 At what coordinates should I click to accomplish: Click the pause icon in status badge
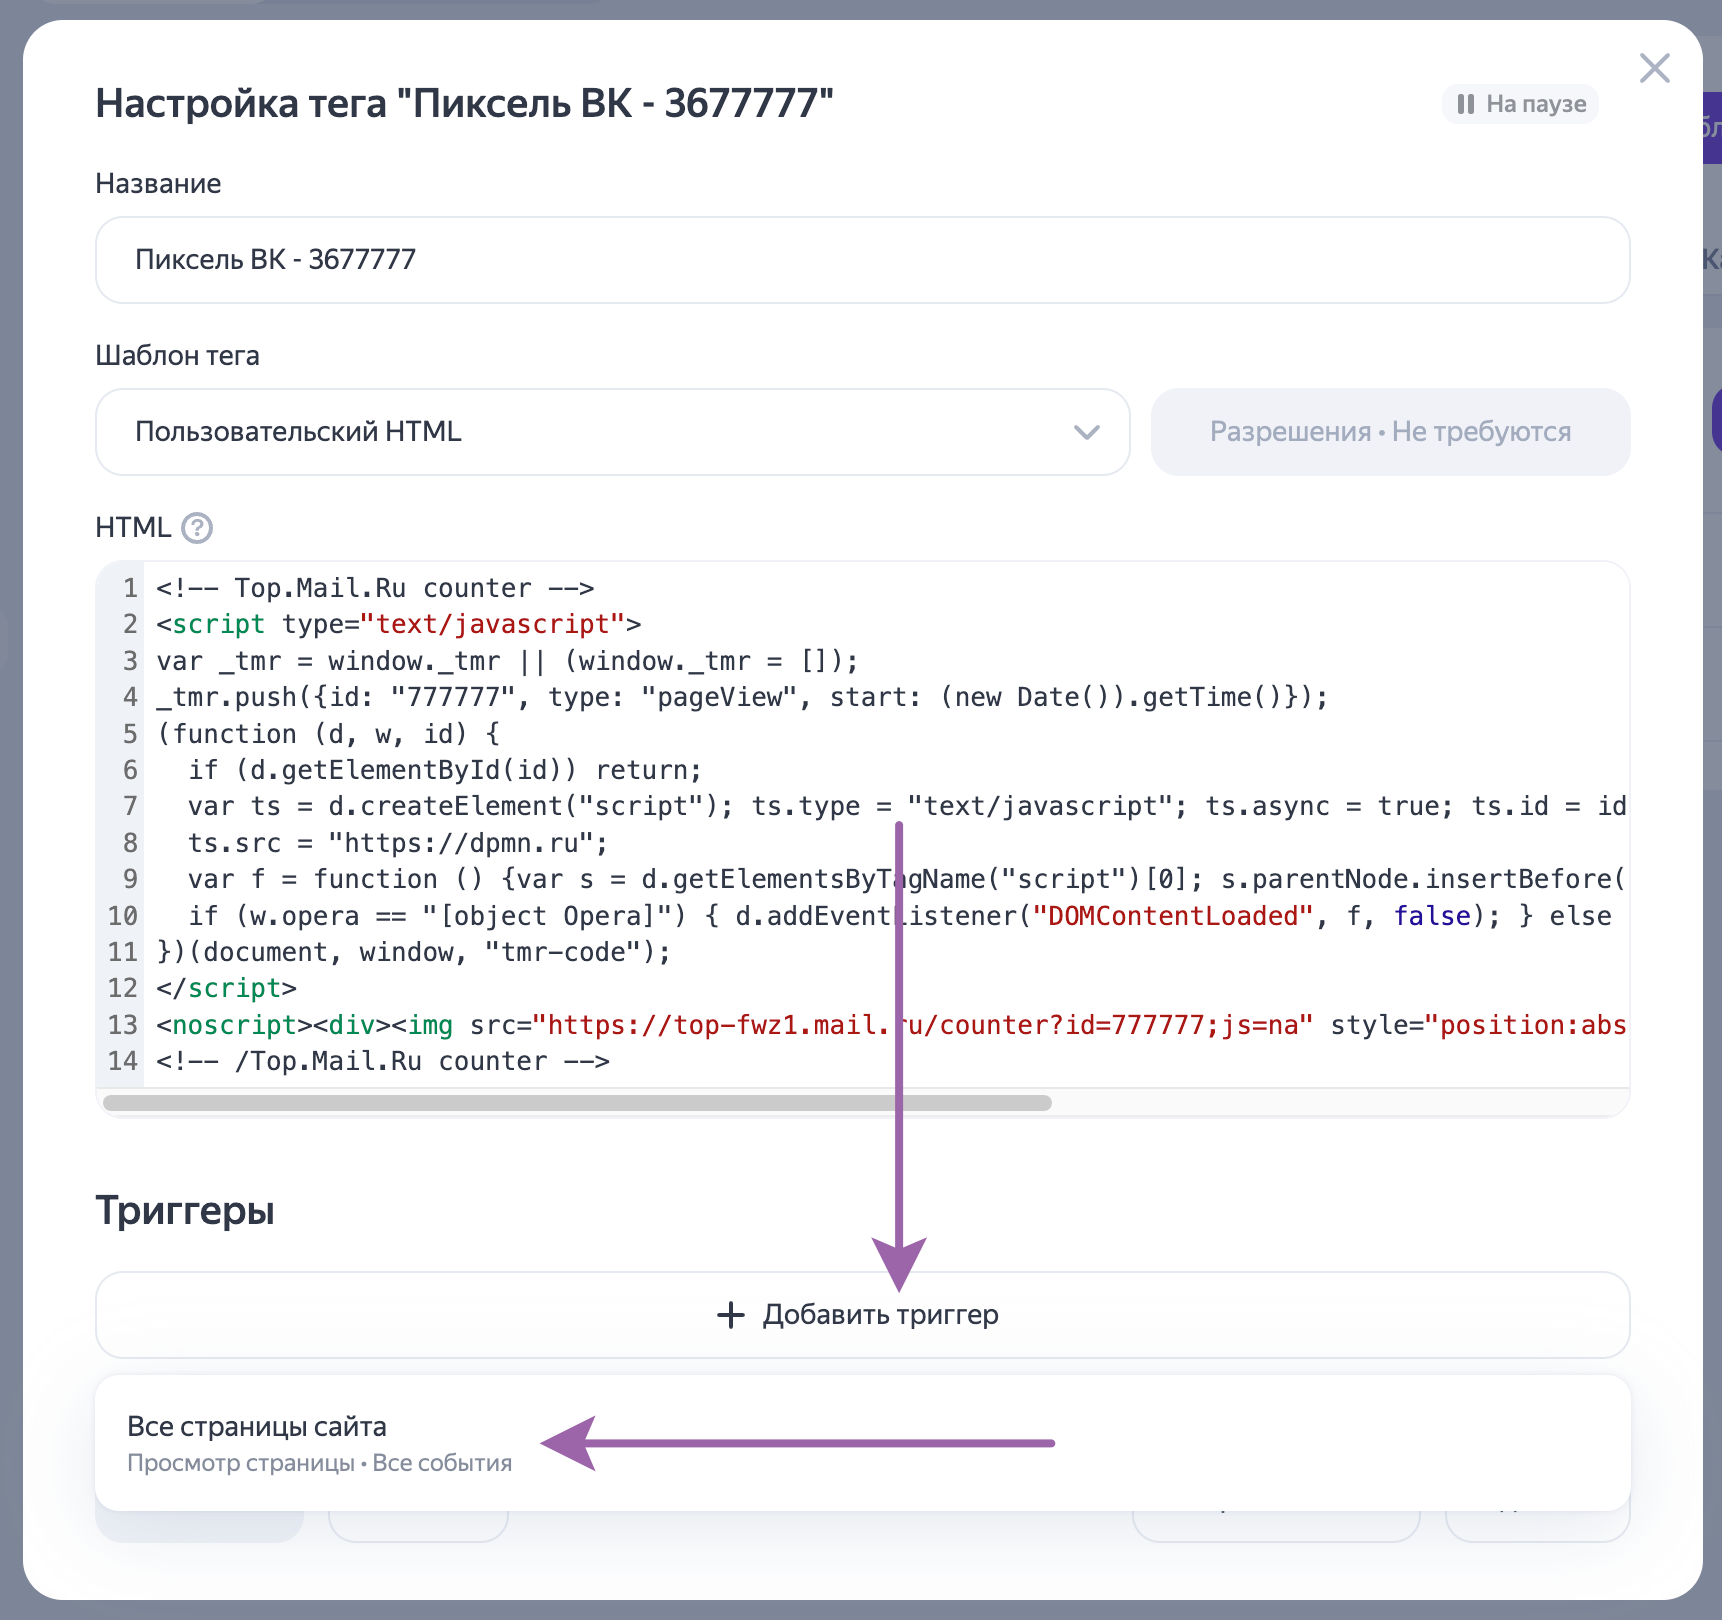pyautogui.click(x=1465, y=104)
